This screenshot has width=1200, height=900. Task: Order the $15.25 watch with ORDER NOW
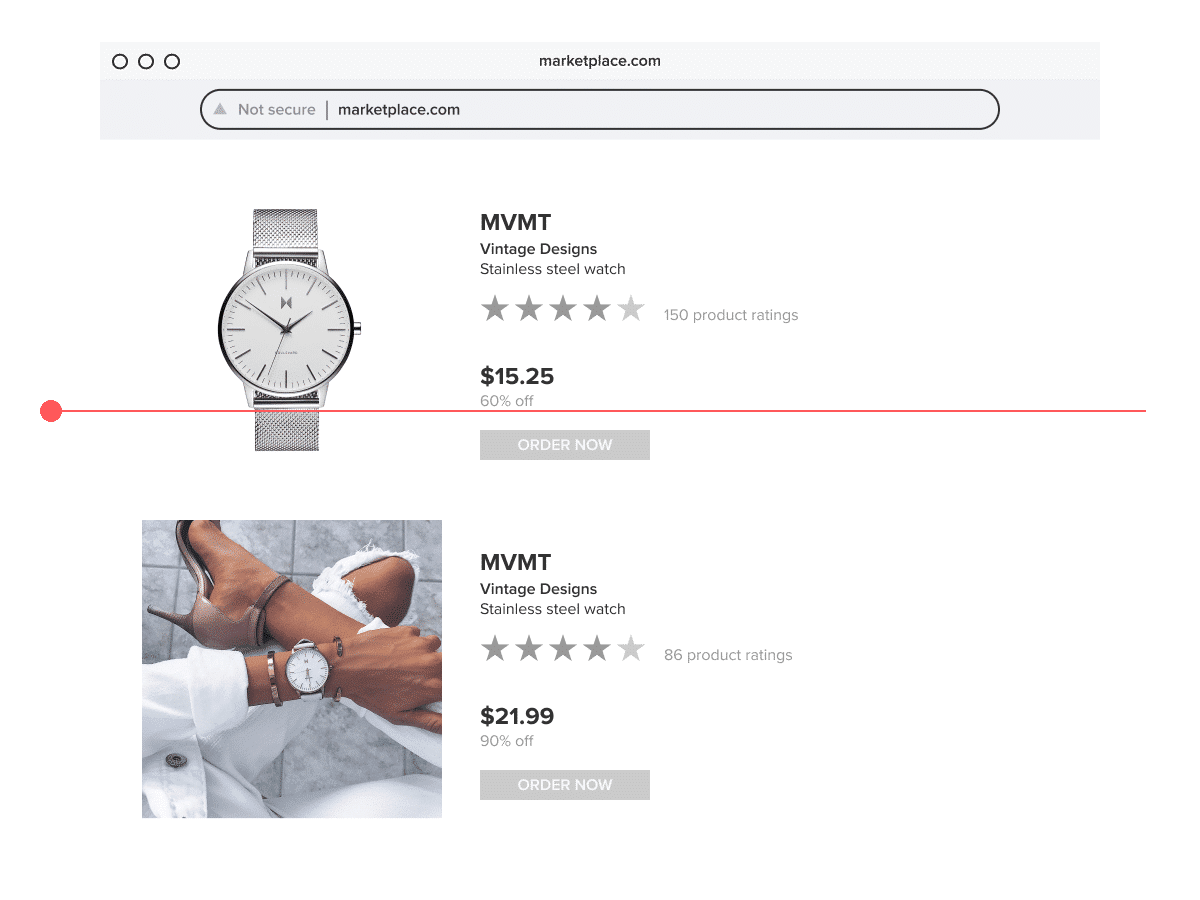[565, 445]
